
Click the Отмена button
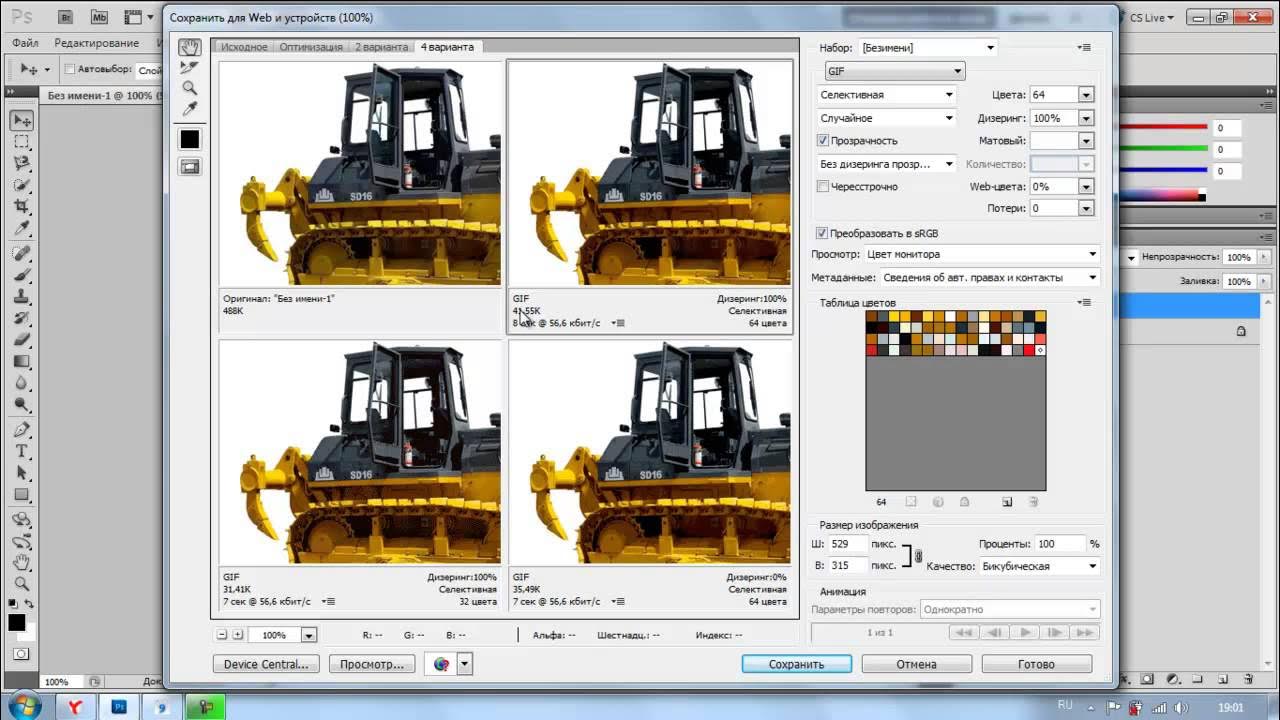pos(916,664)
